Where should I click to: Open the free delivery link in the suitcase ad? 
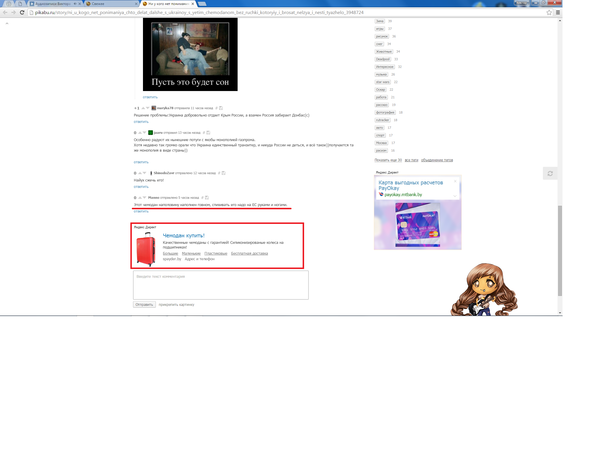(249, 253)
